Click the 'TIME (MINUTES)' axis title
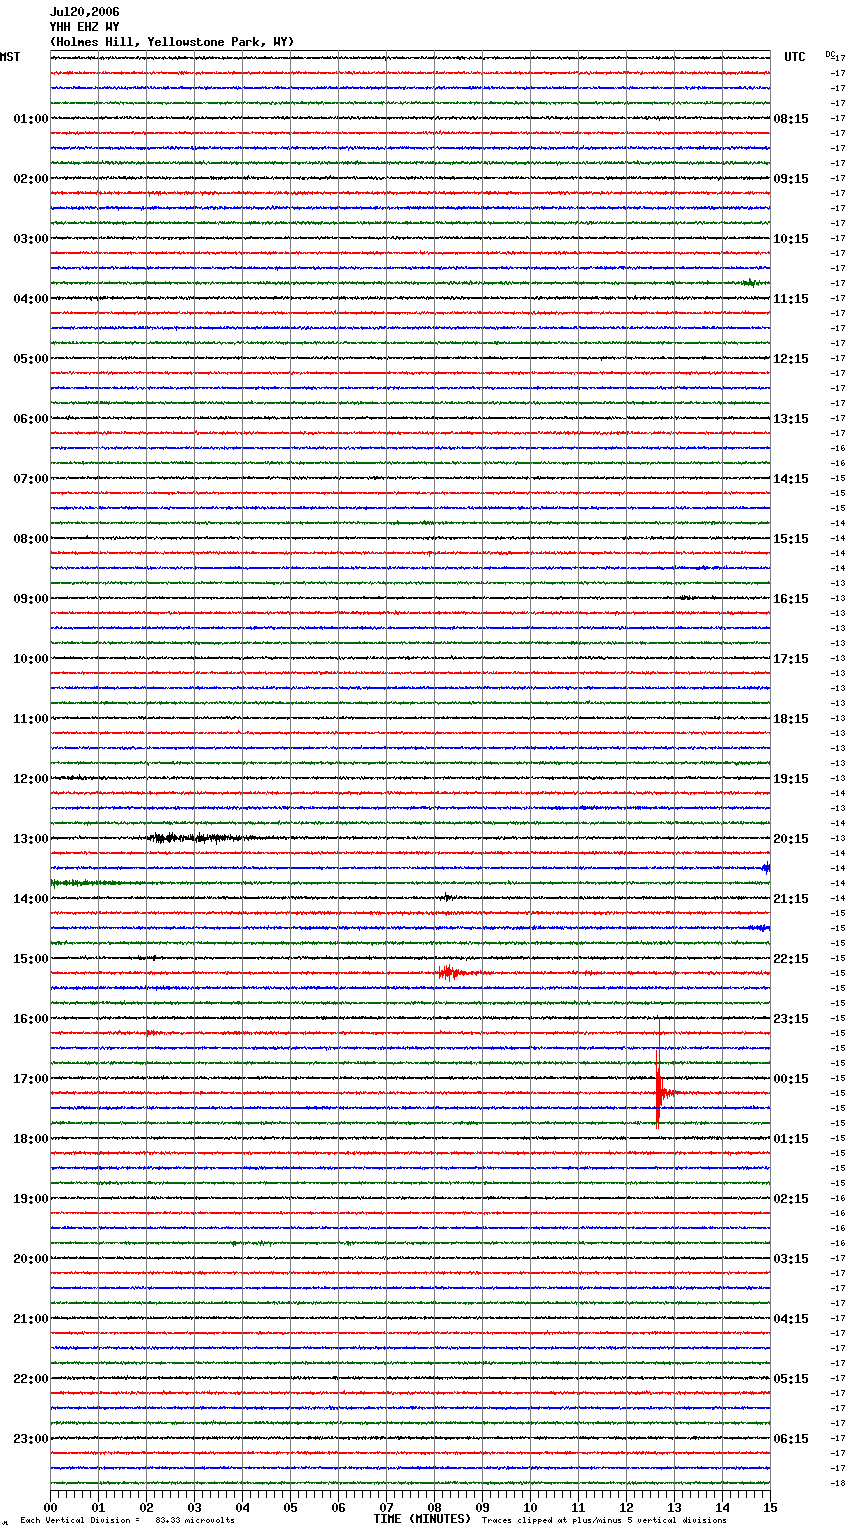 [422, 1519]
